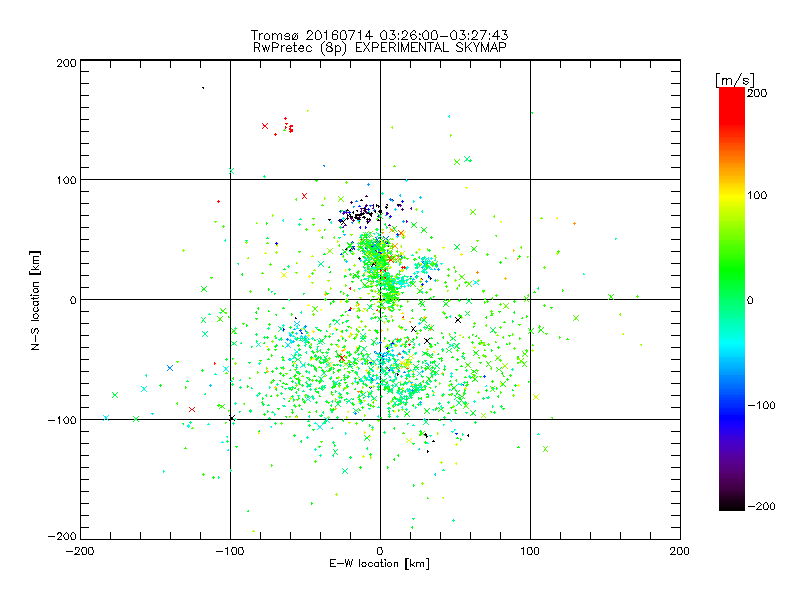
Task: Select the velocity colorbar gradient
Action: (732, 298)
